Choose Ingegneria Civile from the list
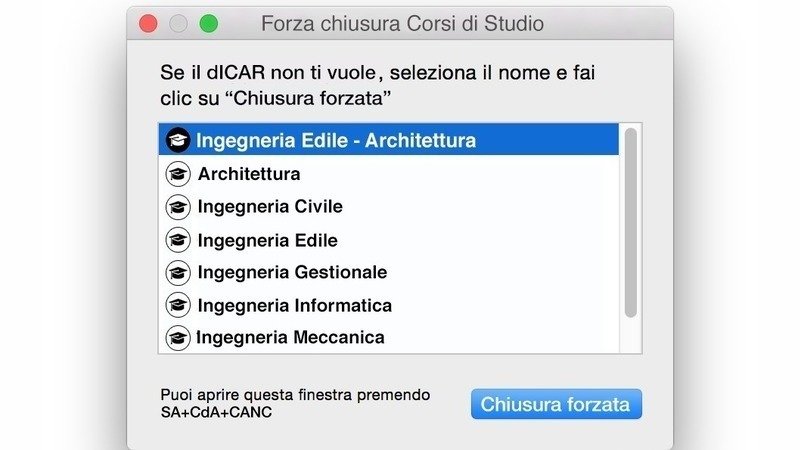800x450 pixels. point(270,207)
